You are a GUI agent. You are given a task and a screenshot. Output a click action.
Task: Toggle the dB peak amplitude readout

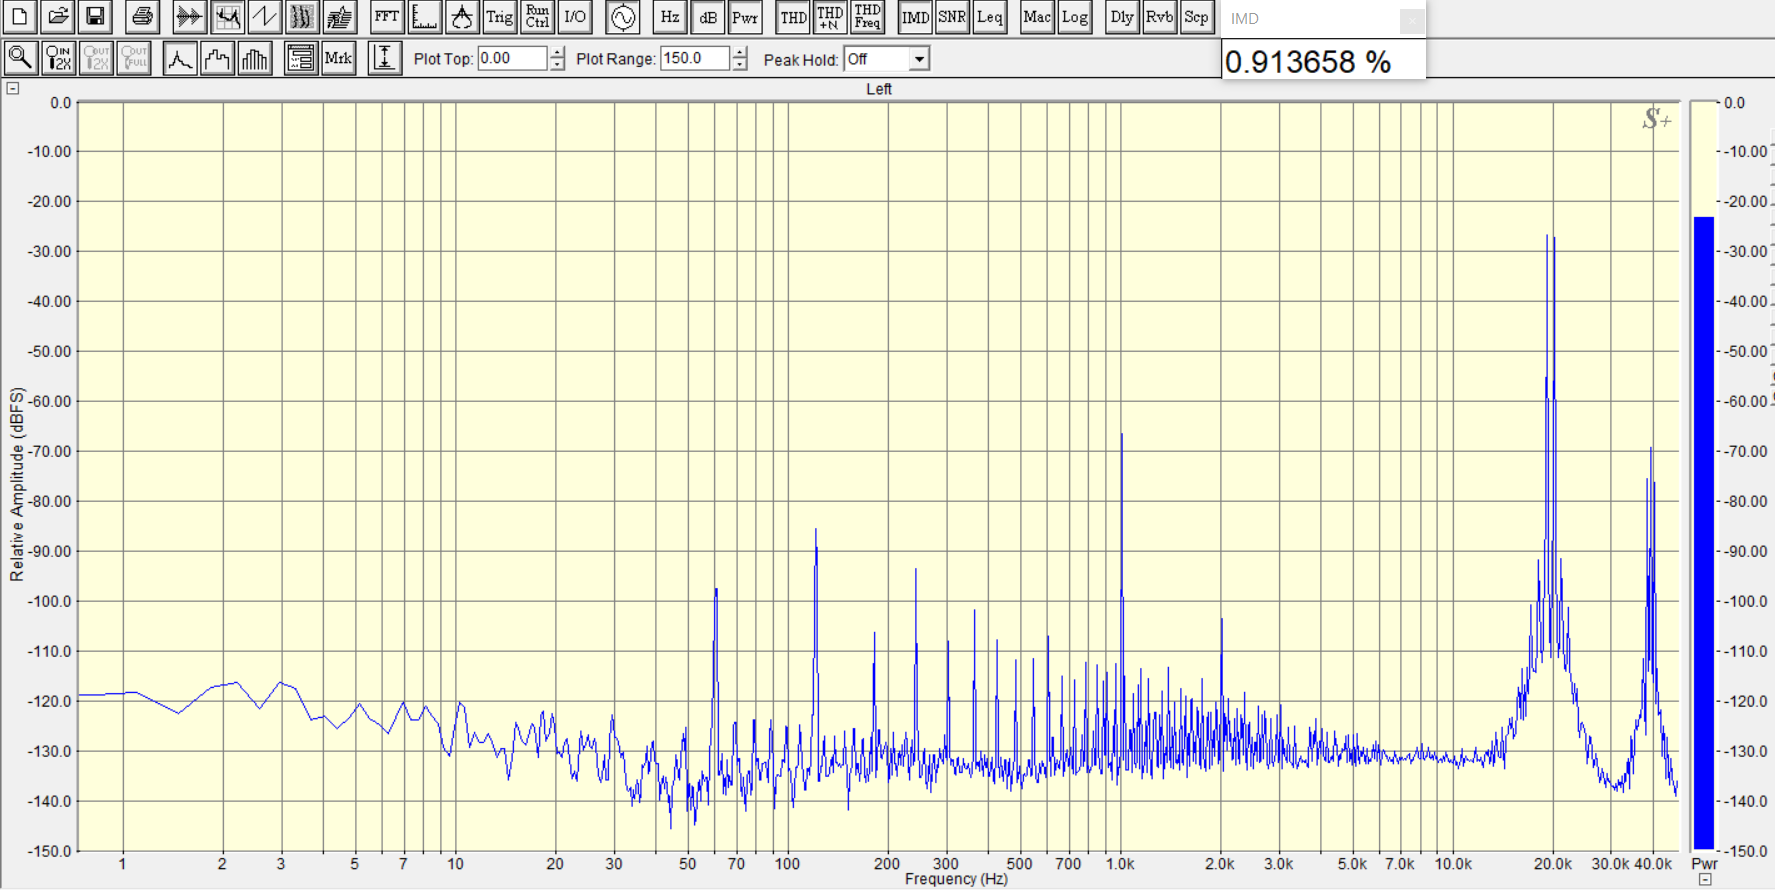(x=707, y=17)
